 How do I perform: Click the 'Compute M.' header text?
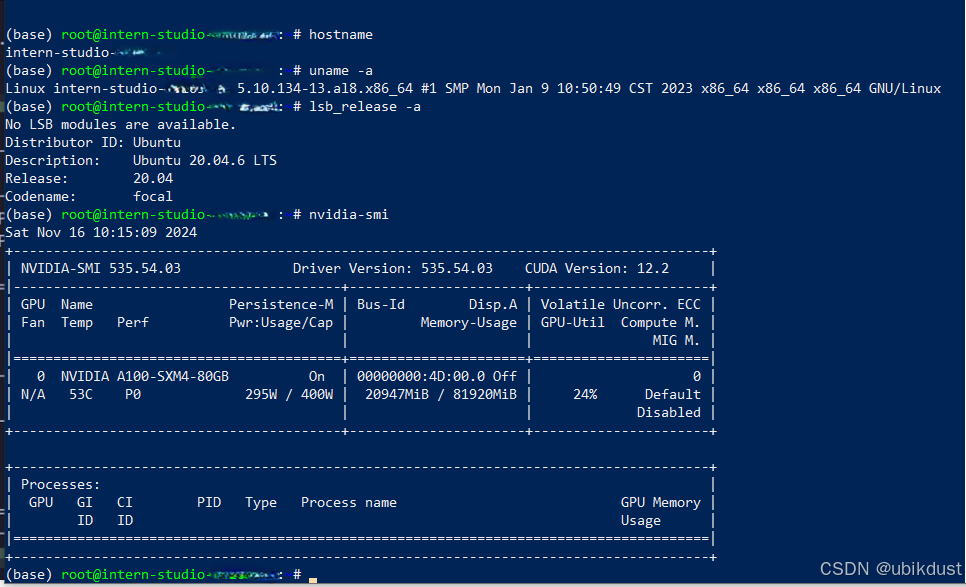tap(660, 322)
